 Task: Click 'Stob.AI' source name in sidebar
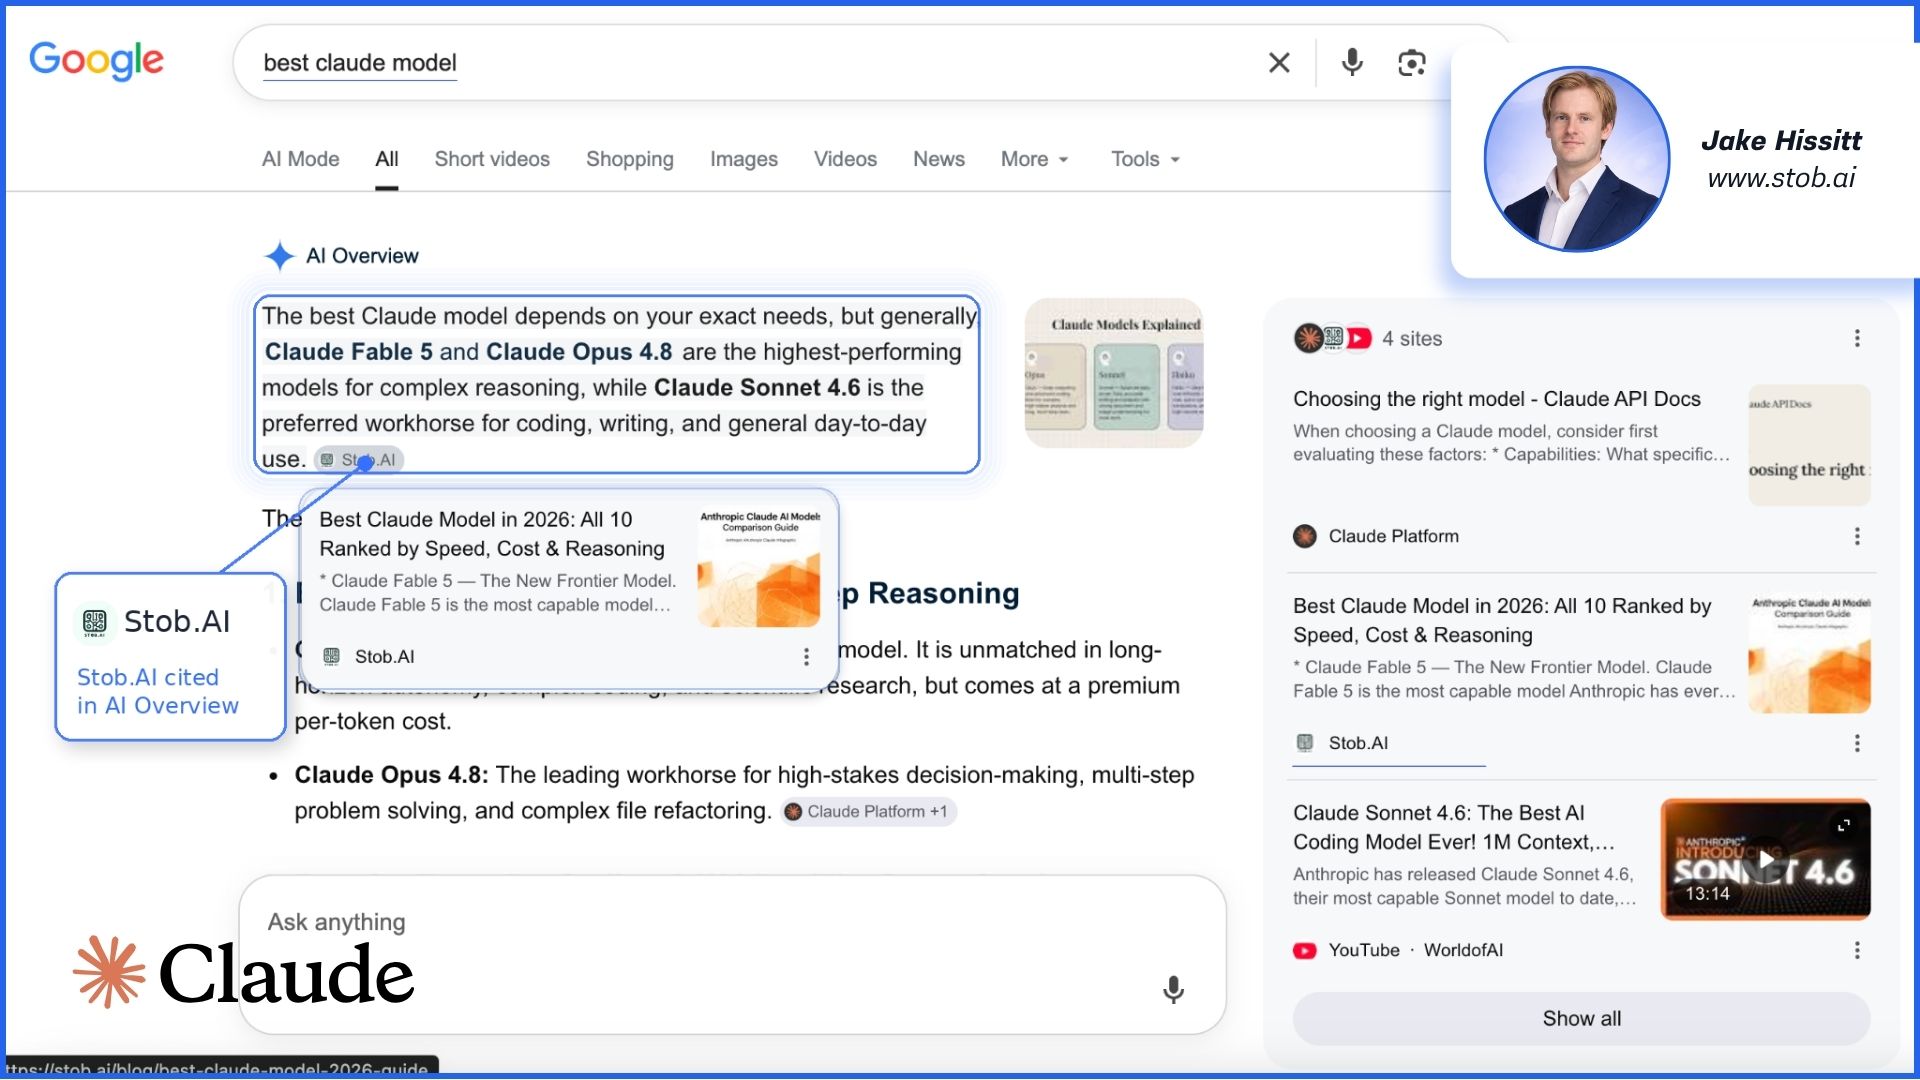click(1358, 743)
